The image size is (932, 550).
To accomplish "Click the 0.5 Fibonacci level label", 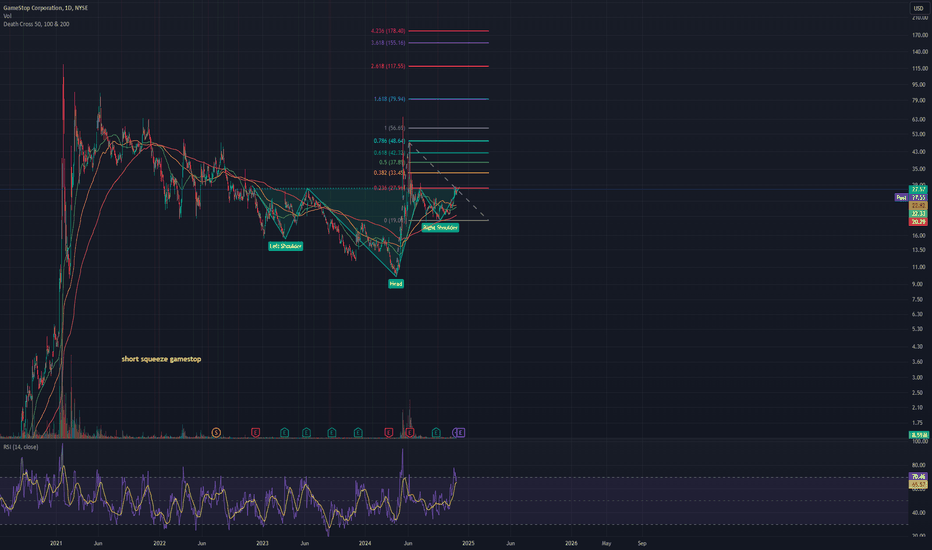I will 392,162.
